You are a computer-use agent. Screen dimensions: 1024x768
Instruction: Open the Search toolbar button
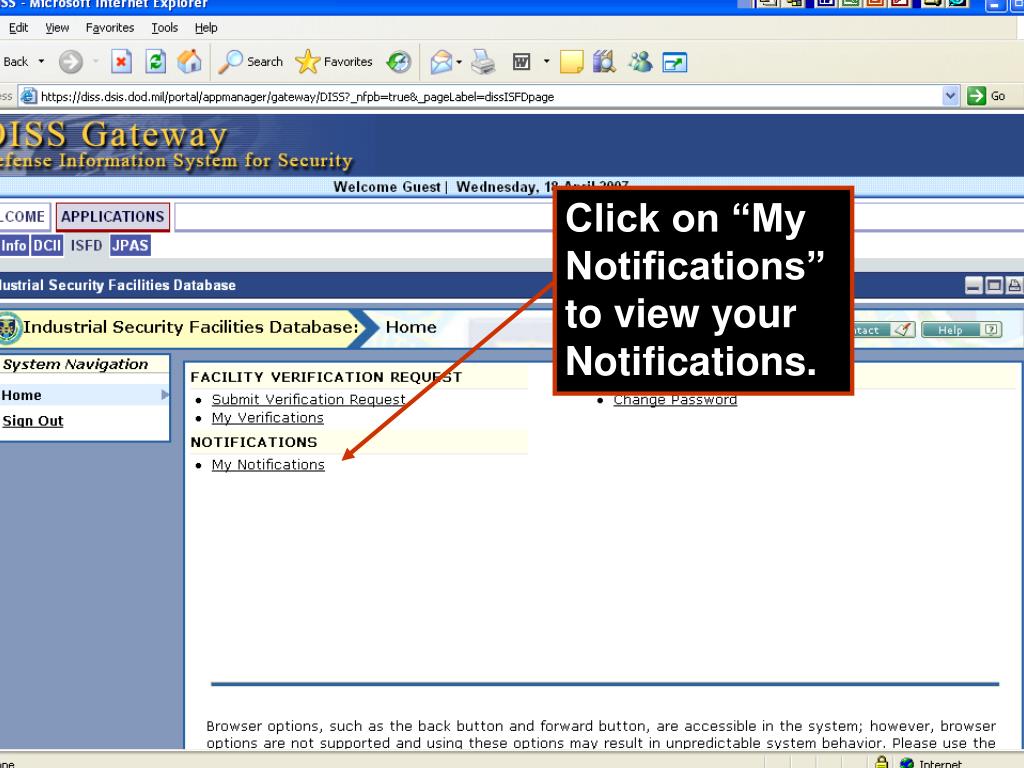click(x=250, y=62)
